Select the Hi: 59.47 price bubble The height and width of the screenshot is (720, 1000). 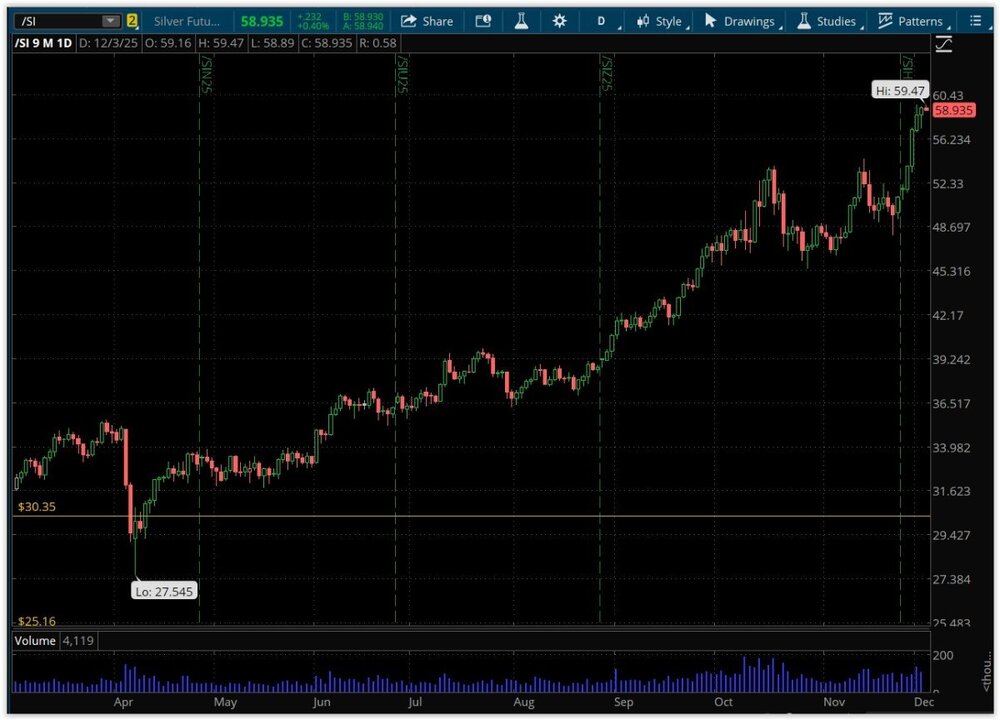pos(900,90)
